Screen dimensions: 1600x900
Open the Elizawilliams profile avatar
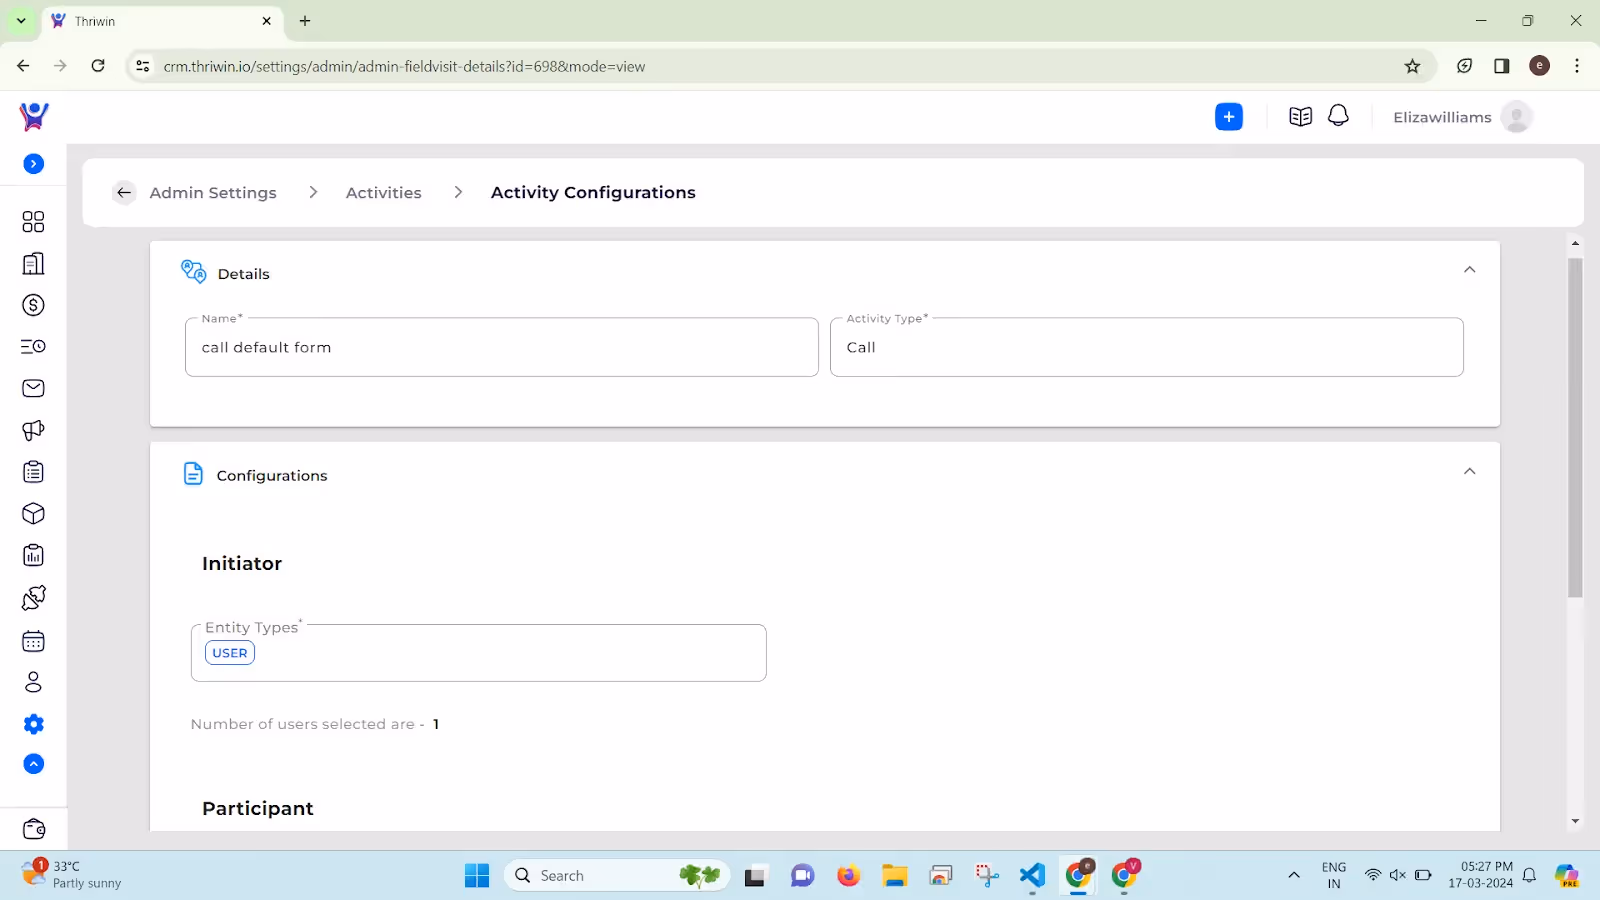pos(1517,117)
